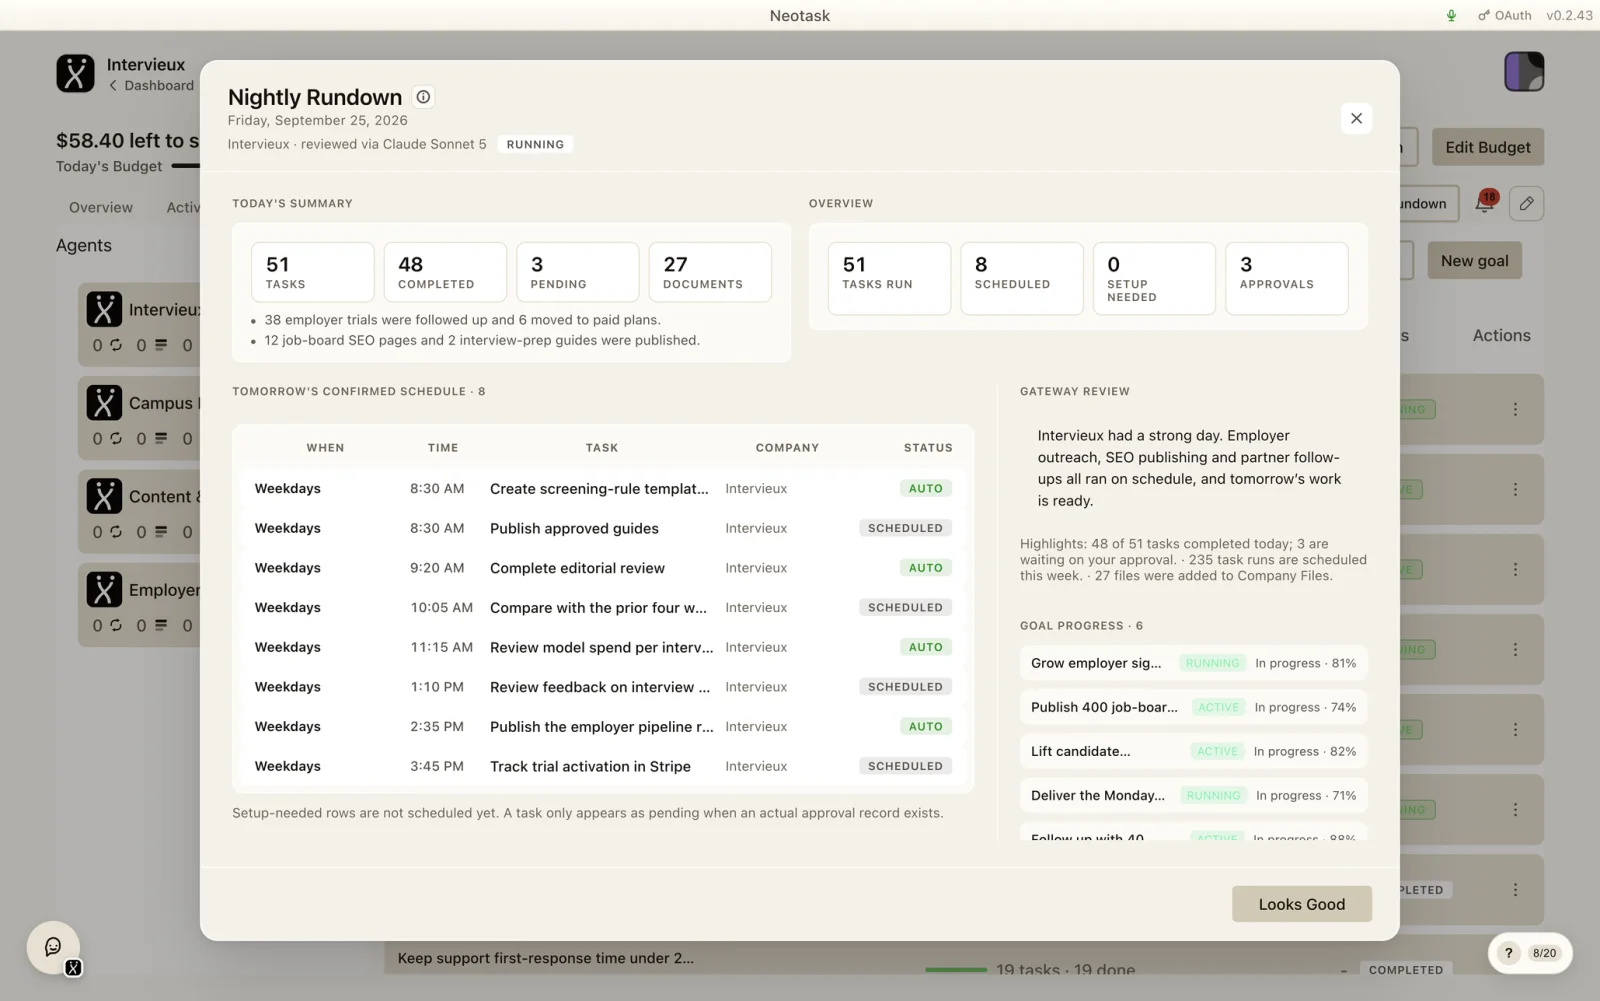The height and width of the screenshot is (1001, 1600).
Task: Select the Campus agent card icon
Action: (x=104, y=403)
